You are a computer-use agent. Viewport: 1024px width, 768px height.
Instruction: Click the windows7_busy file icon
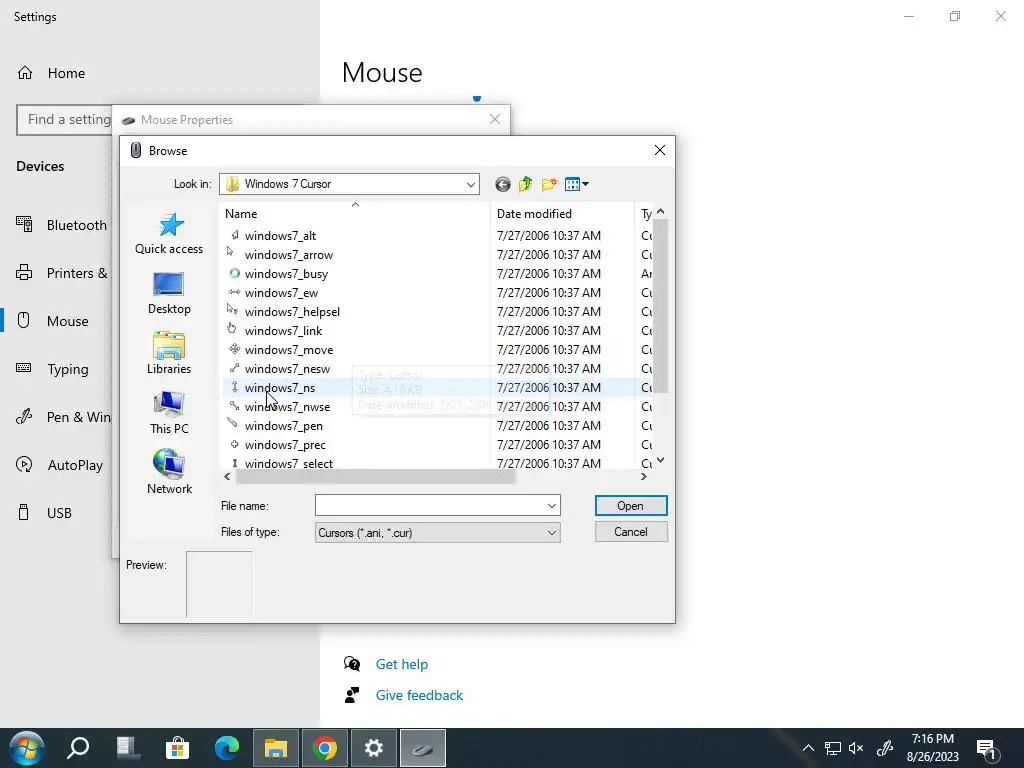[234, 273]
